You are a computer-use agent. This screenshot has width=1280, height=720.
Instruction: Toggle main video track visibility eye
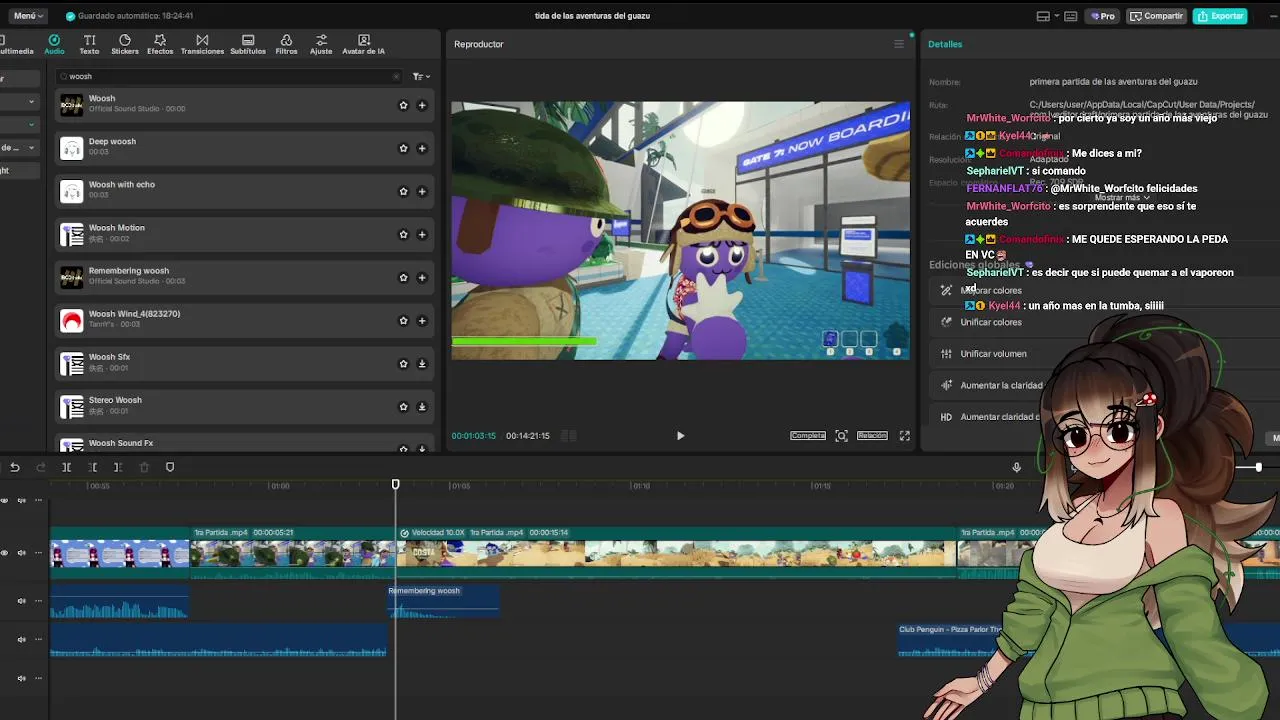pyautogui.click(x=5, y=553)
